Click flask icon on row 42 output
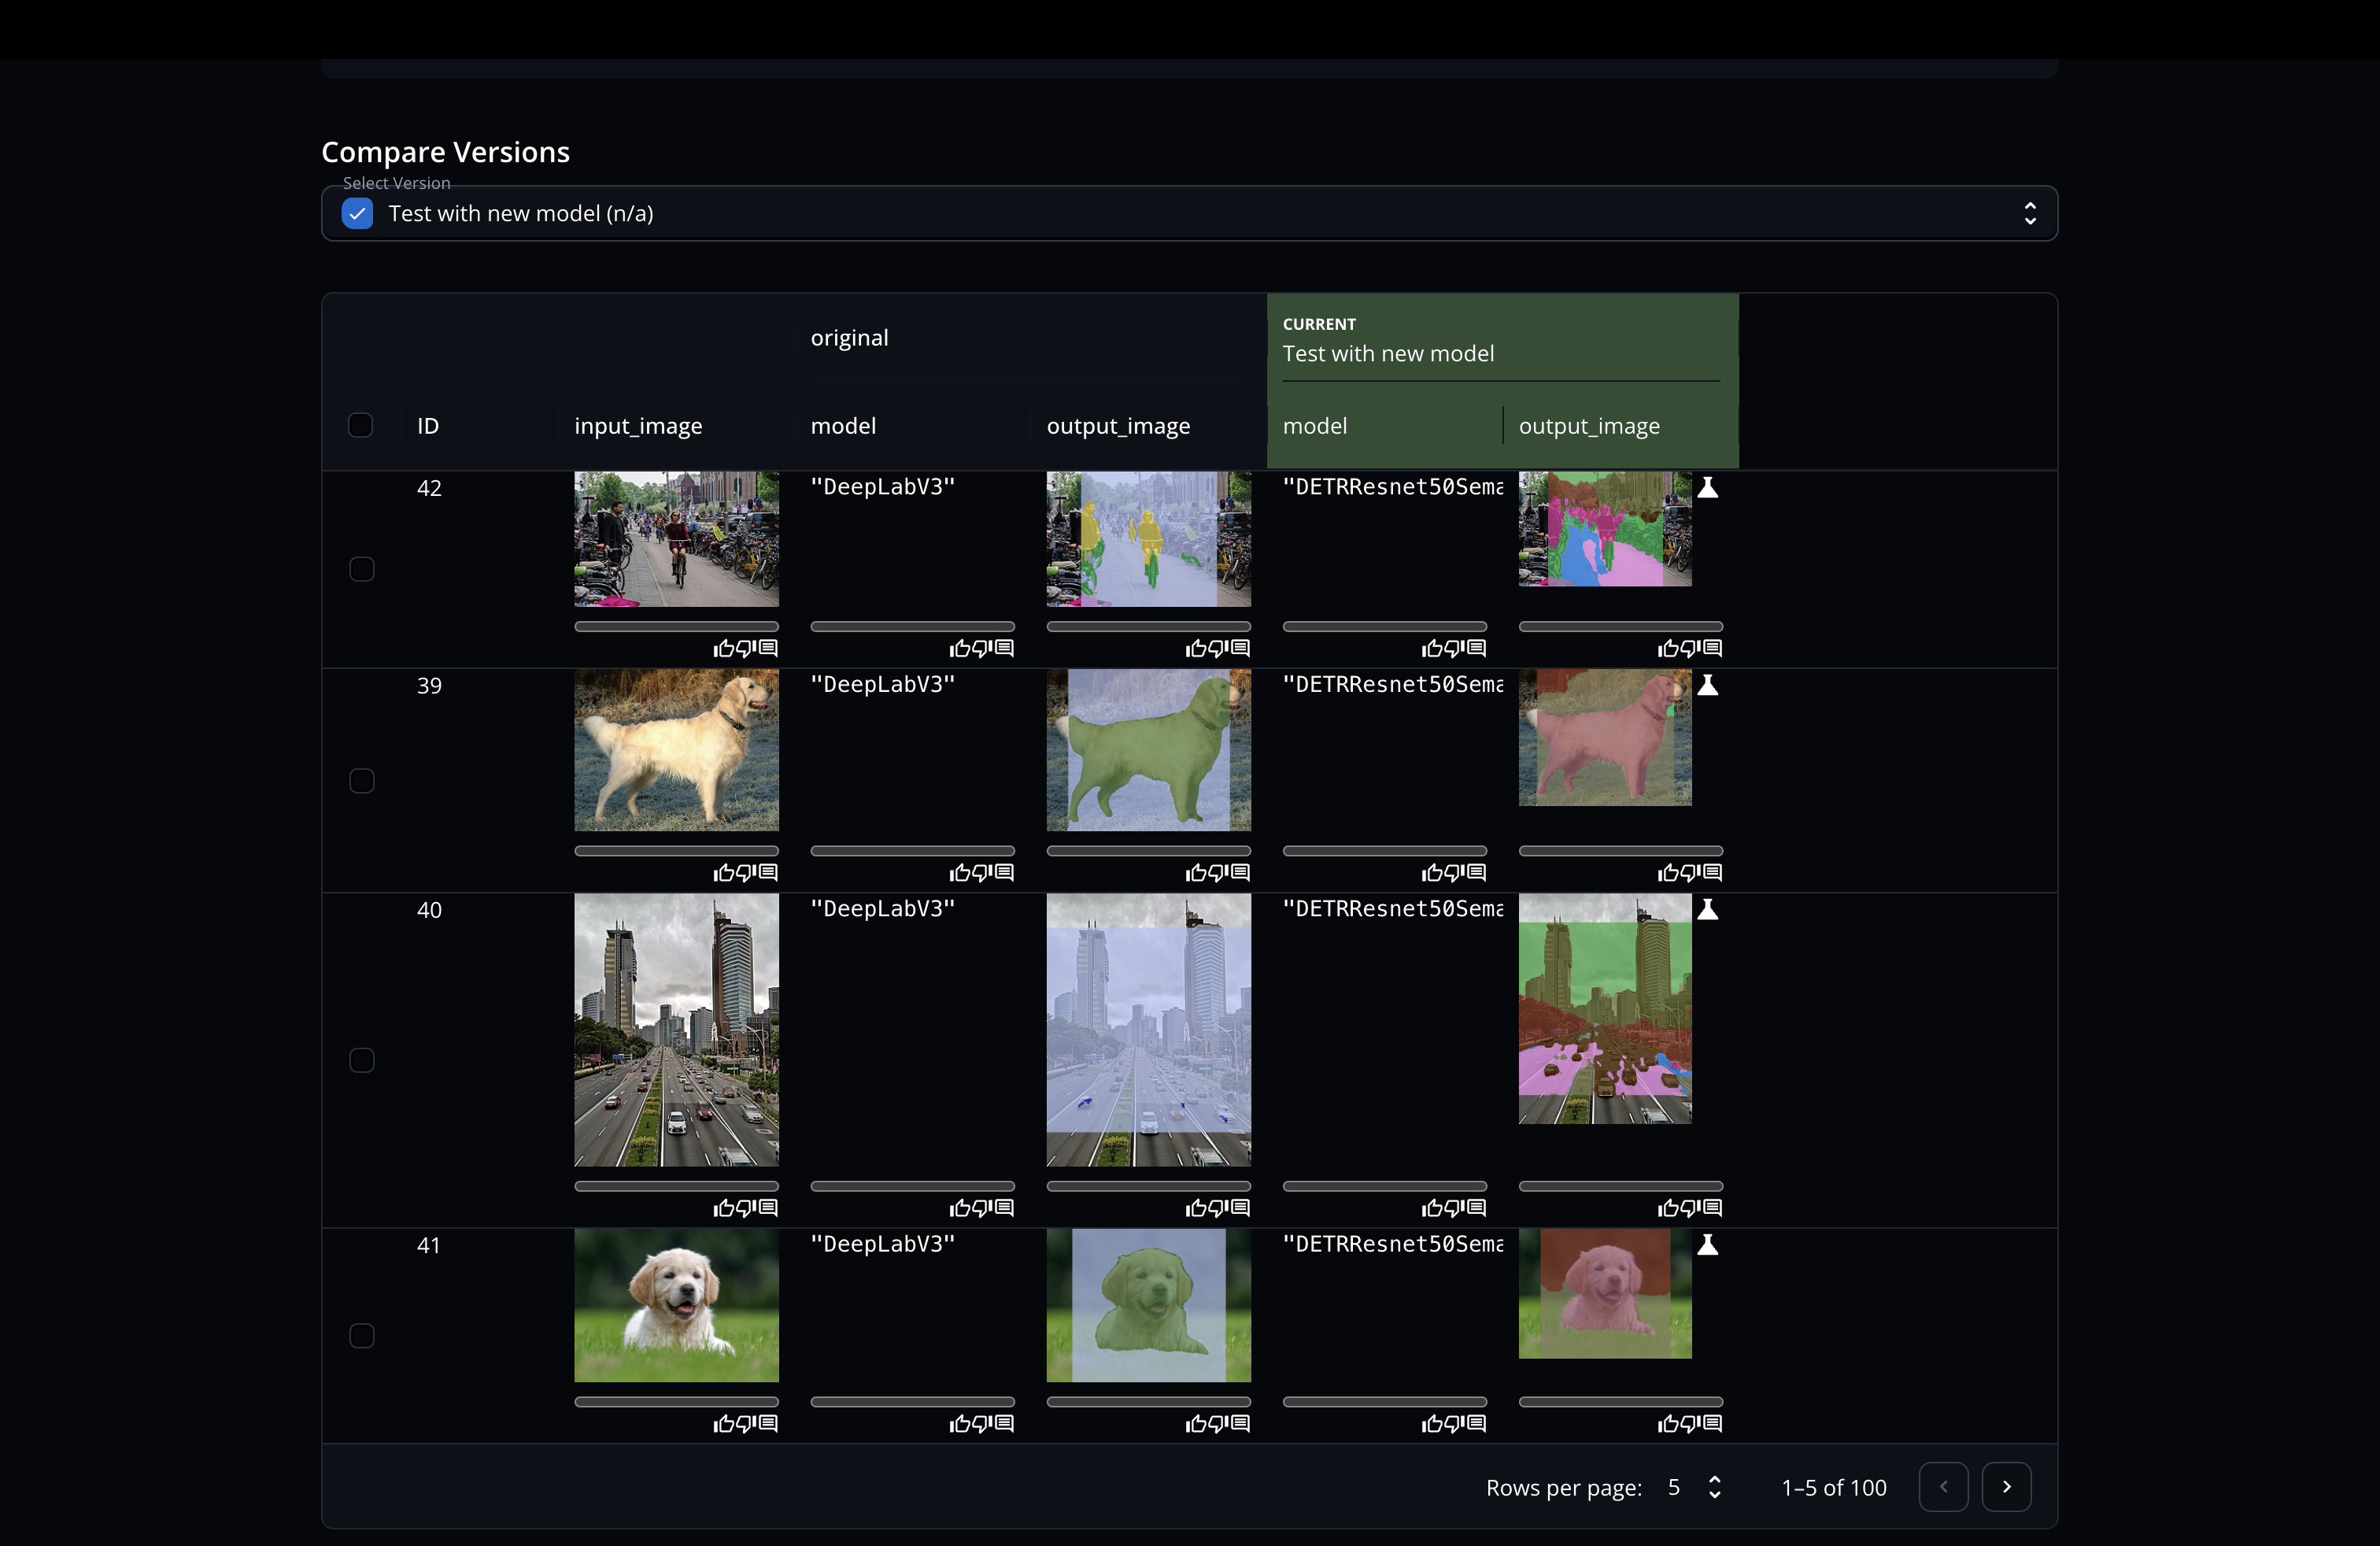 click(x=1708, y=488)
